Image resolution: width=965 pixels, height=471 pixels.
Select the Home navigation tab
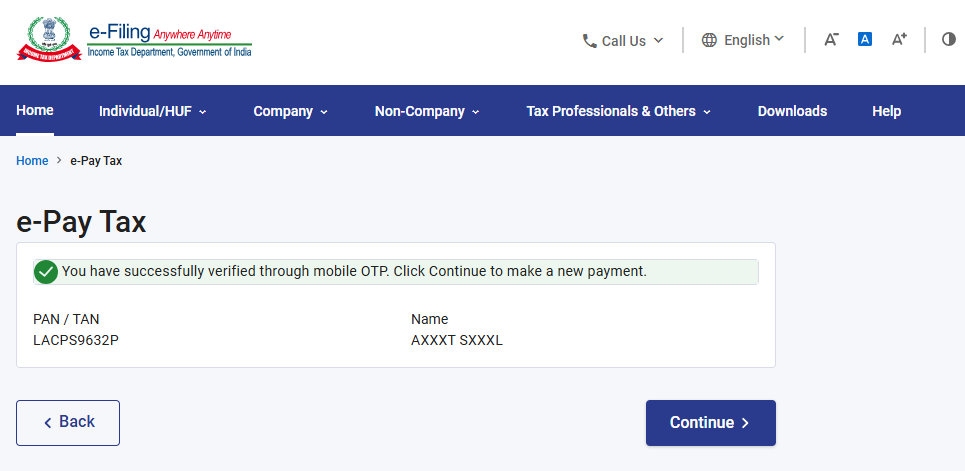click(x=35, y=110)
